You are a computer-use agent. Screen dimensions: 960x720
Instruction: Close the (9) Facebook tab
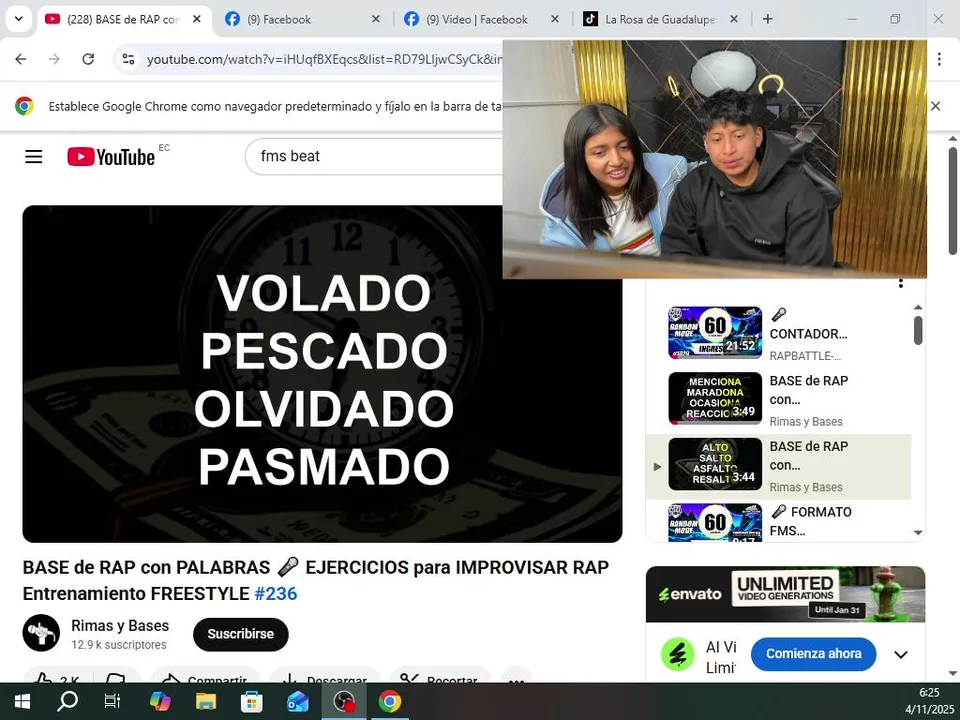tap(376, 19)
